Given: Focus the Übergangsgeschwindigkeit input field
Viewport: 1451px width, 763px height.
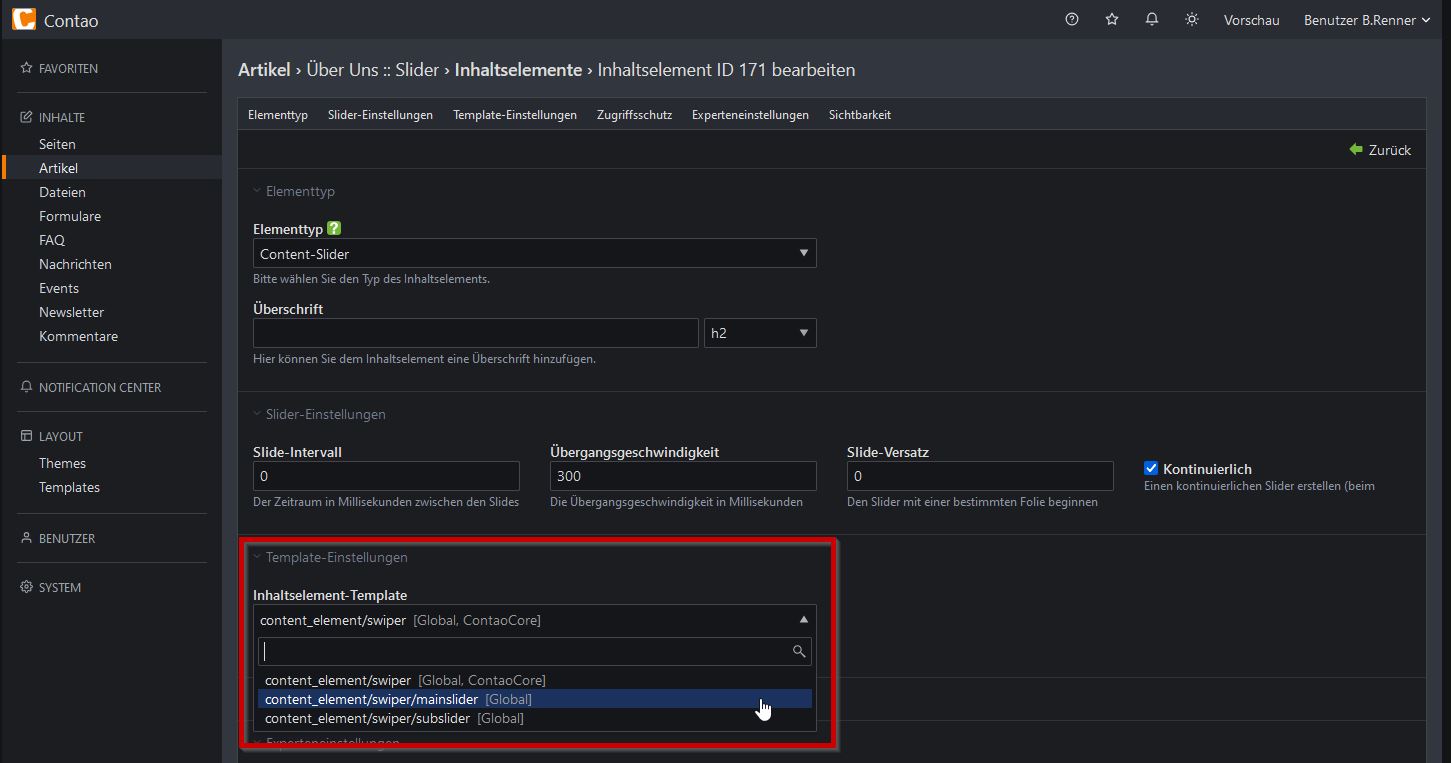Looking at the screenshot, I should tap(683, 476).
